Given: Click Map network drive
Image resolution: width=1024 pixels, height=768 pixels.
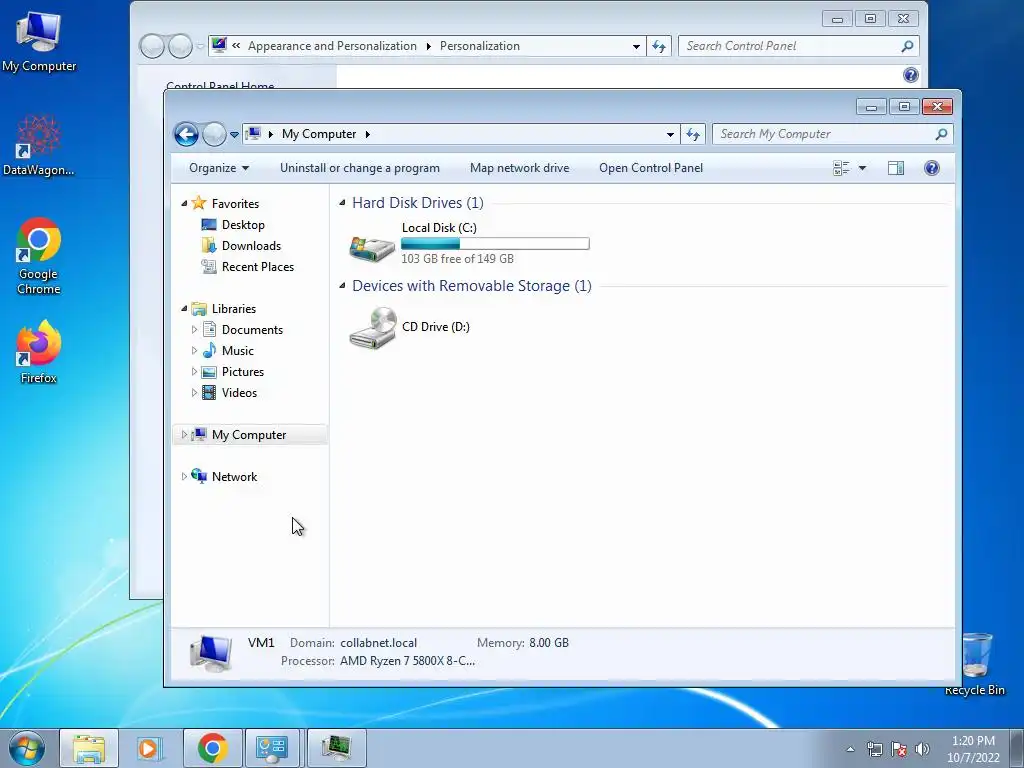Looking at the screenshot, I should click(520, 168).
